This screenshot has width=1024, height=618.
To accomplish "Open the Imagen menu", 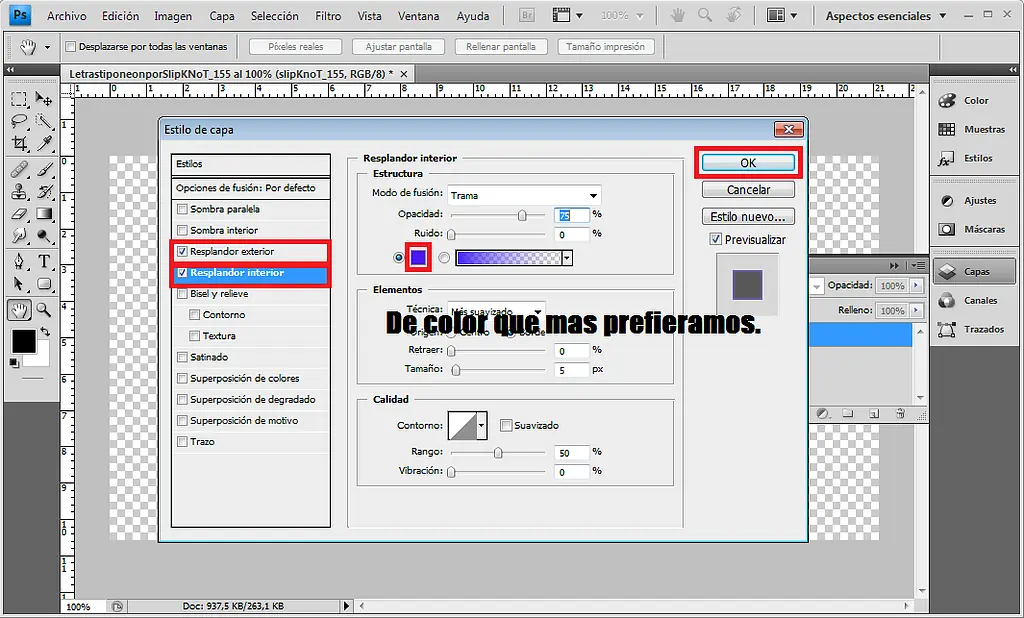I will click(173, 16).
